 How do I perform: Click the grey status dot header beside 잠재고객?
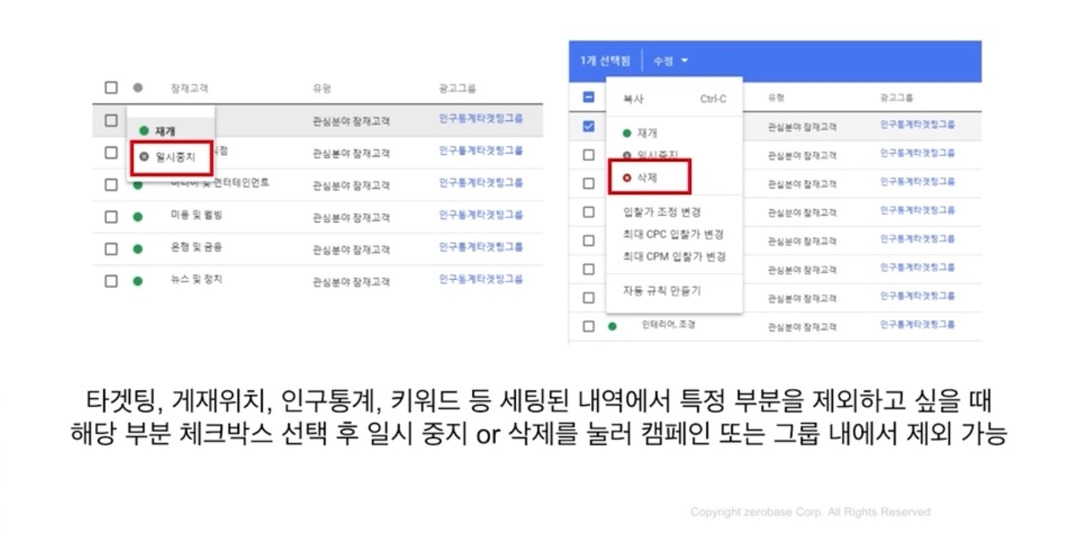138,88
